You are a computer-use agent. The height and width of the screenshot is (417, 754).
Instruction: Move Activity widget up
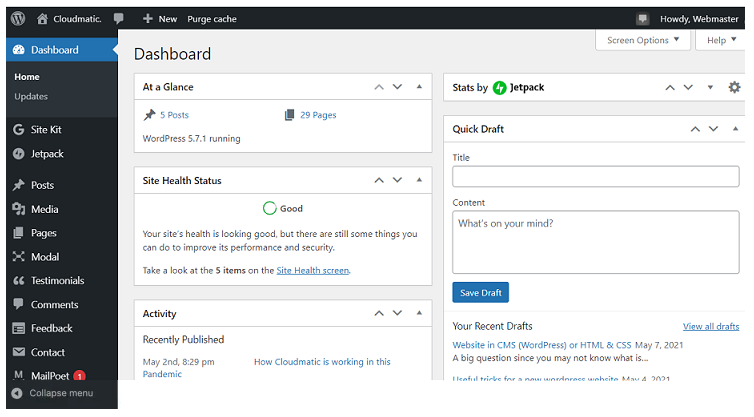coord(379,313)
